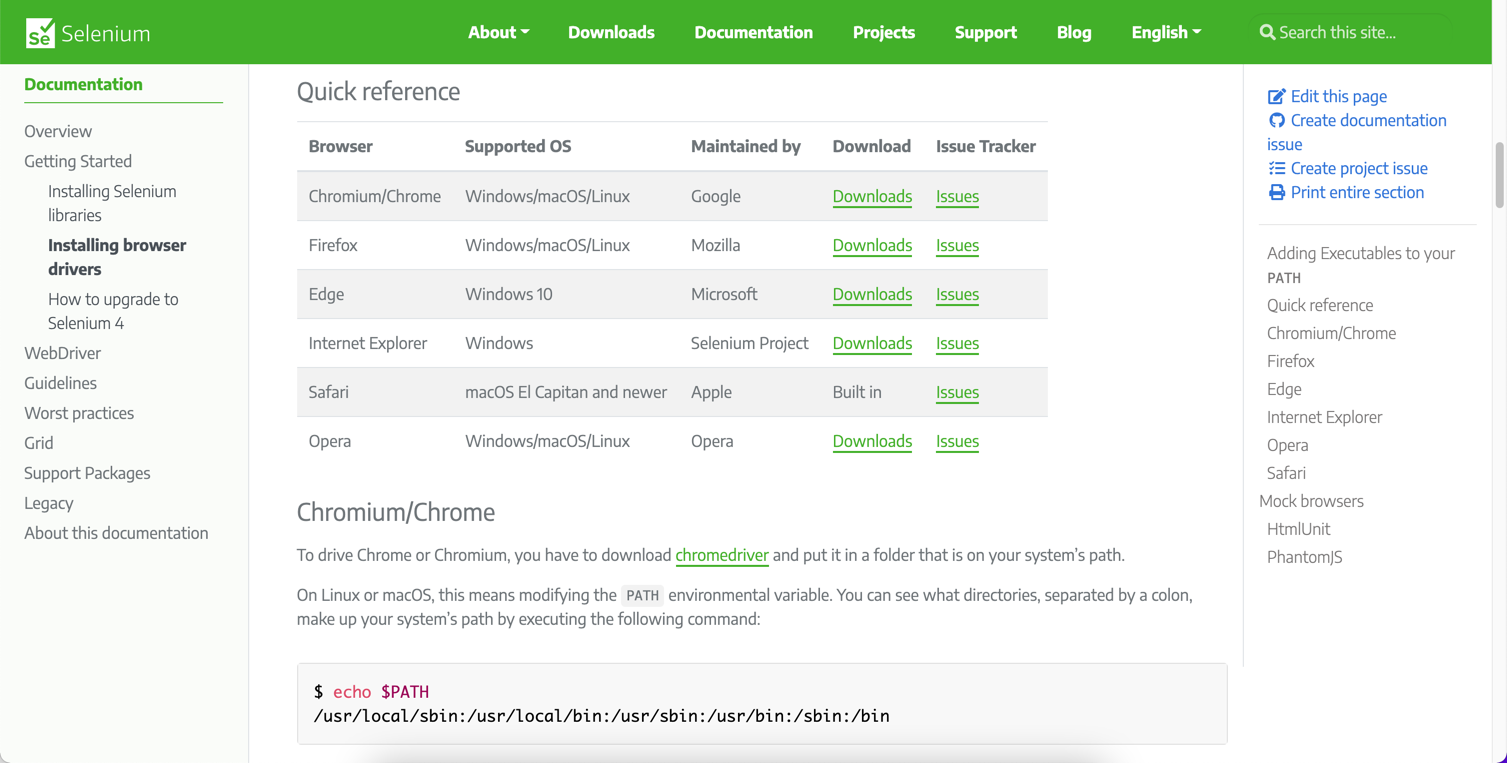Click Issues link in Edge row

click(x=957, y=294)
